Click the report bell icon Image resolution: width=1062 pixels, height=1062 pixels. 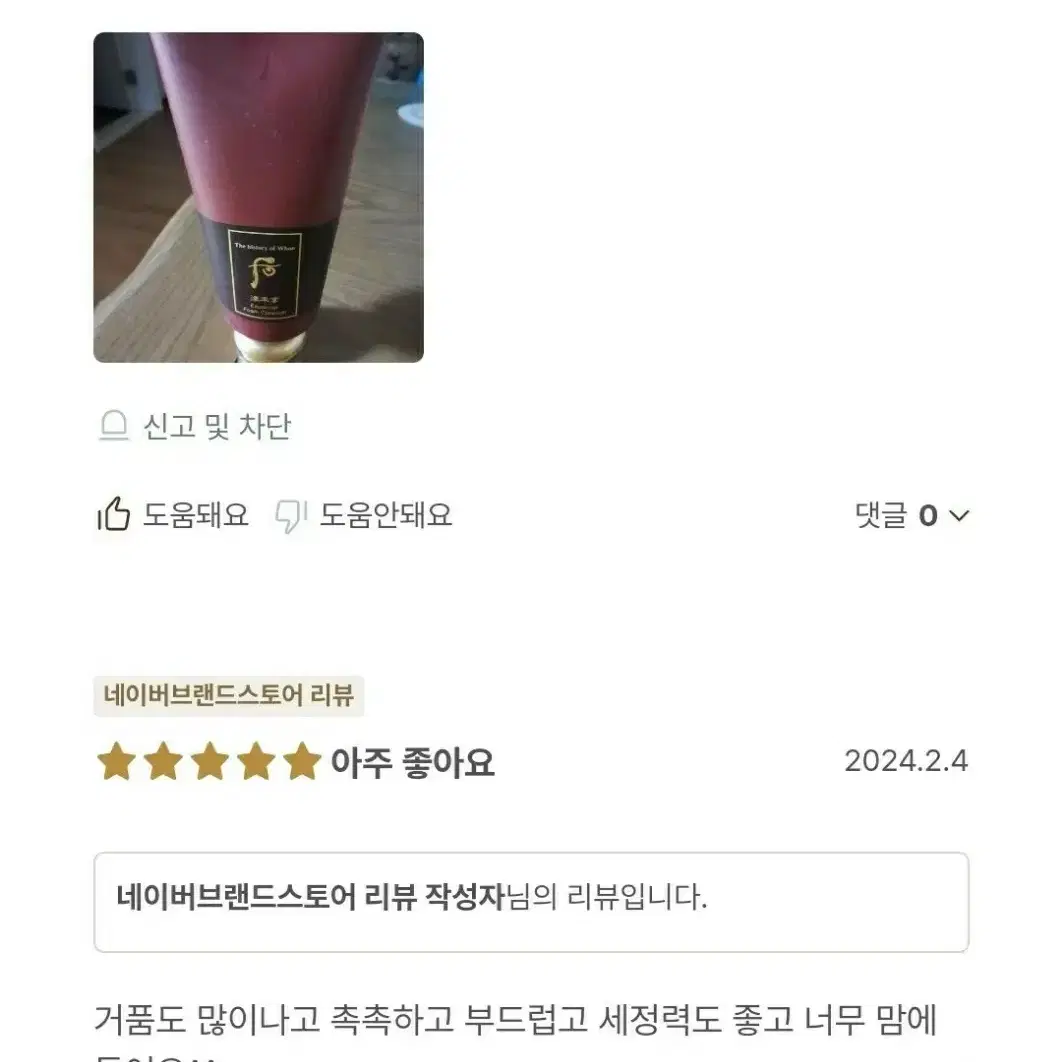(114, 426)
